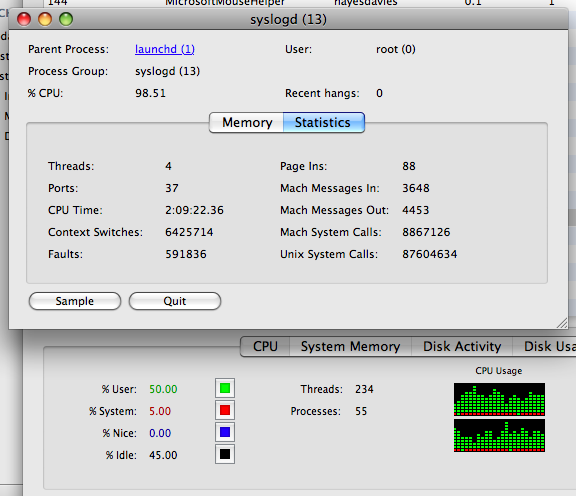Click the window resize grip corner
Viewport: 576px width, 496px height.
coord(562,323)
